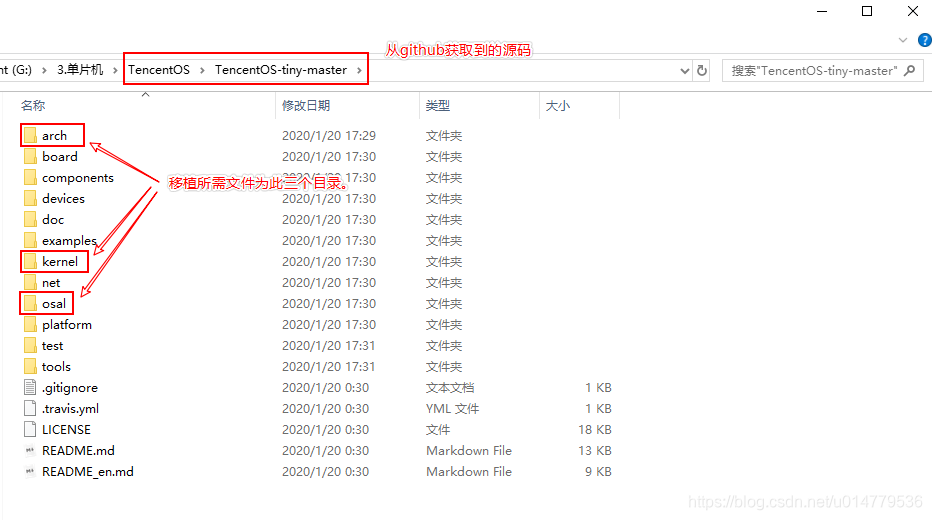Navigate to 3.单片机 breadcrumb
932x520 pixels.
pyautogui.click(x=80, y=70)
